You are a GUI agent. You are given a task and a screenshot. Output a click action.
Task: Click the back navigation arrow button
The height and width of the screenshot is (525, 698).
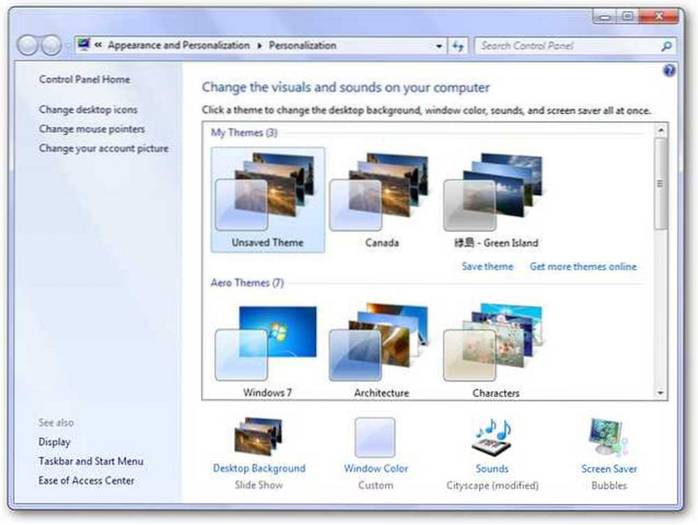[x=28, y=46]
